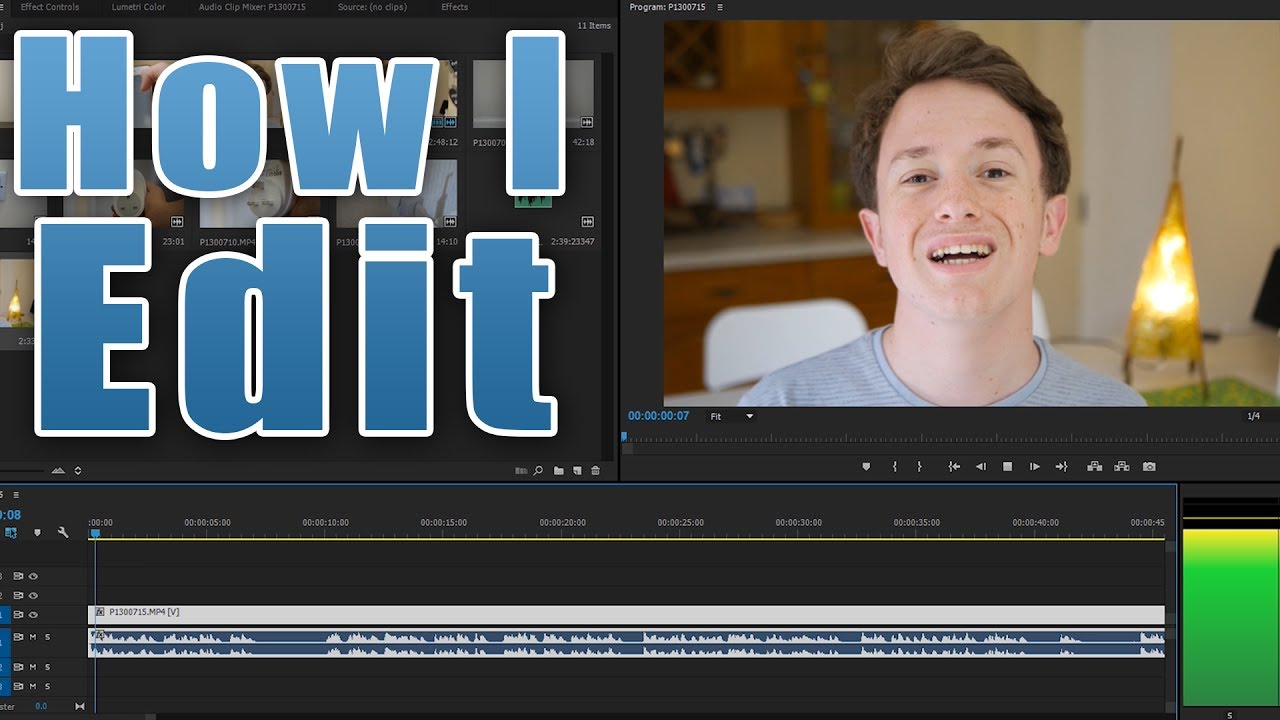Delete selected item with trash icon
Screen dimensions: 1280x720
pyautogui.click(x=596, y=471)
